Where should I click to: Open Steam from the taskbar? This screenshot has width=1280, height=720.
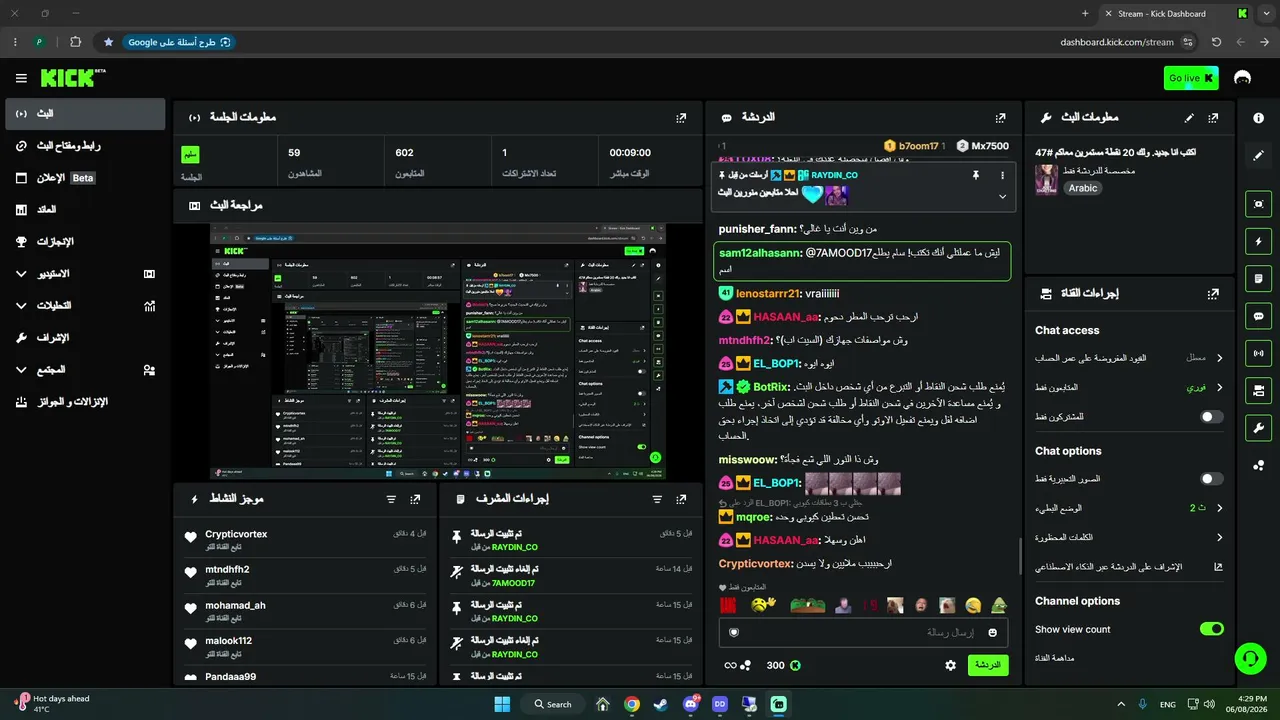pyautogui.click(x=661, y=704)
